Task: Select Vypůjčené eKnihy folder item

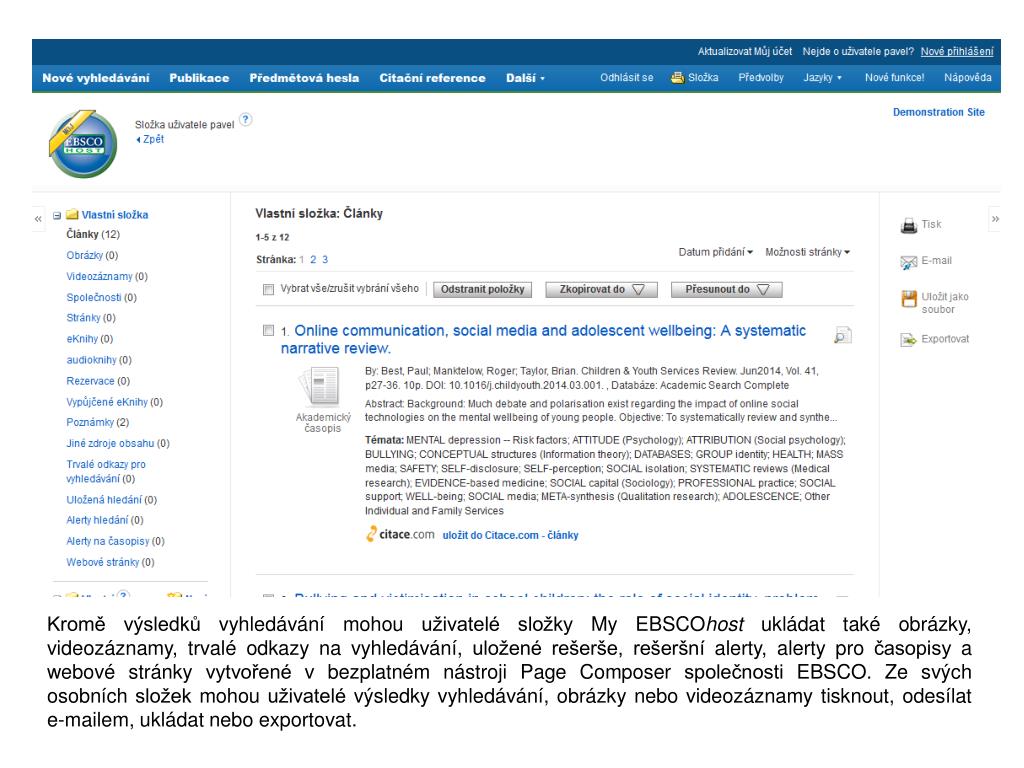Action: 114,402
